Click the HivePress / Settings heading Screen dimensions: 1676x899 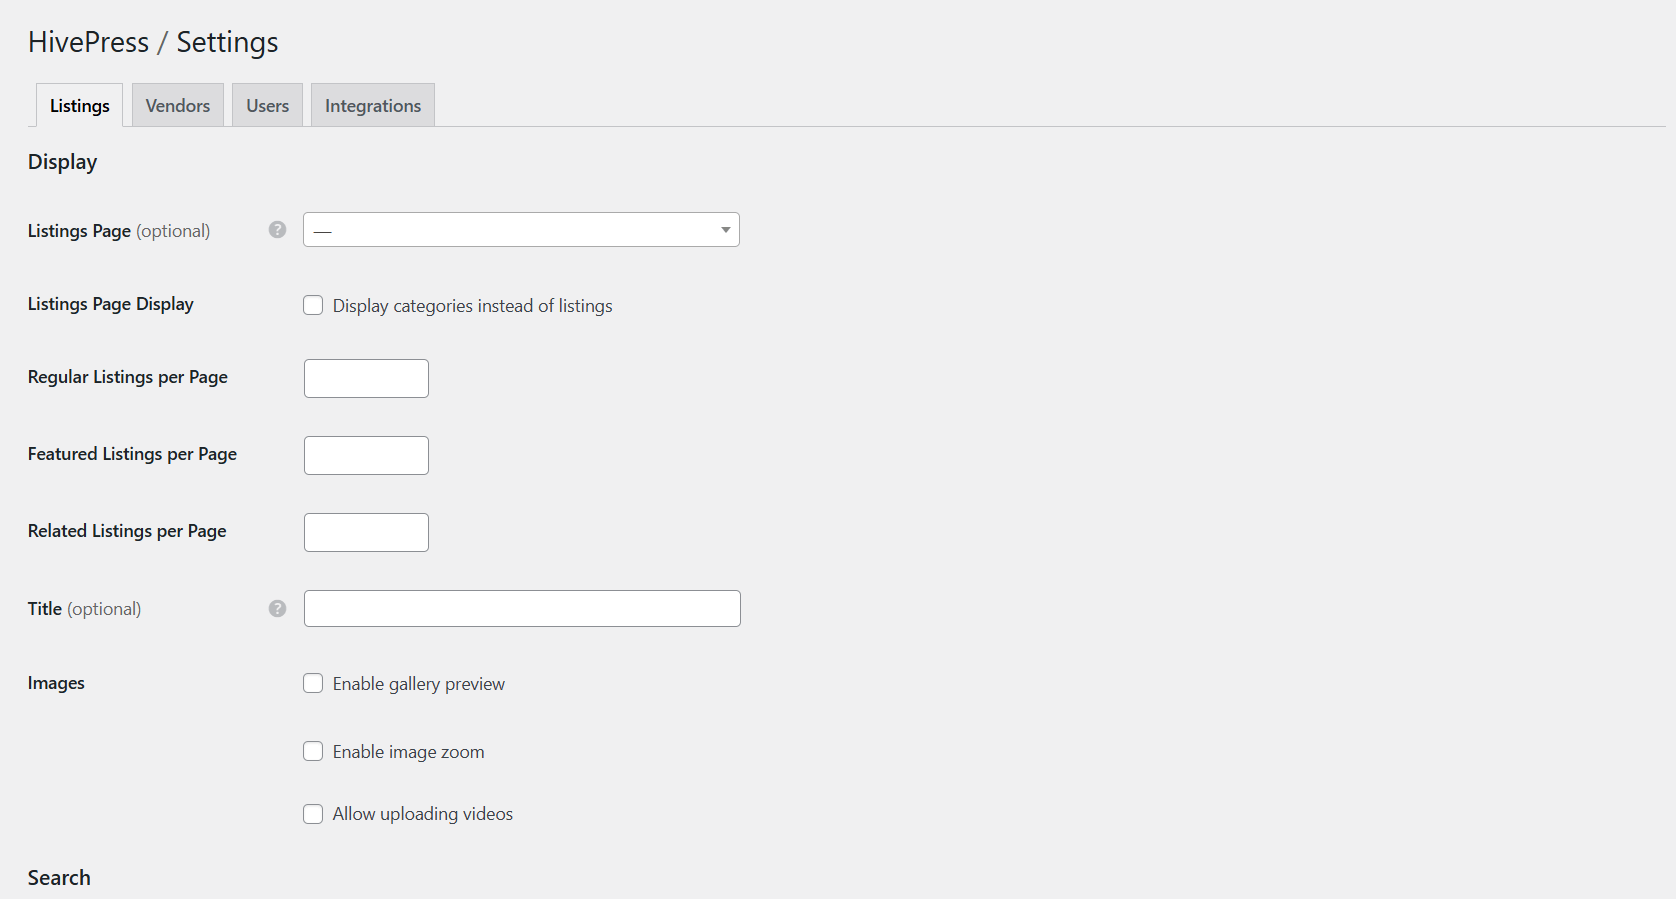(152, 41)
